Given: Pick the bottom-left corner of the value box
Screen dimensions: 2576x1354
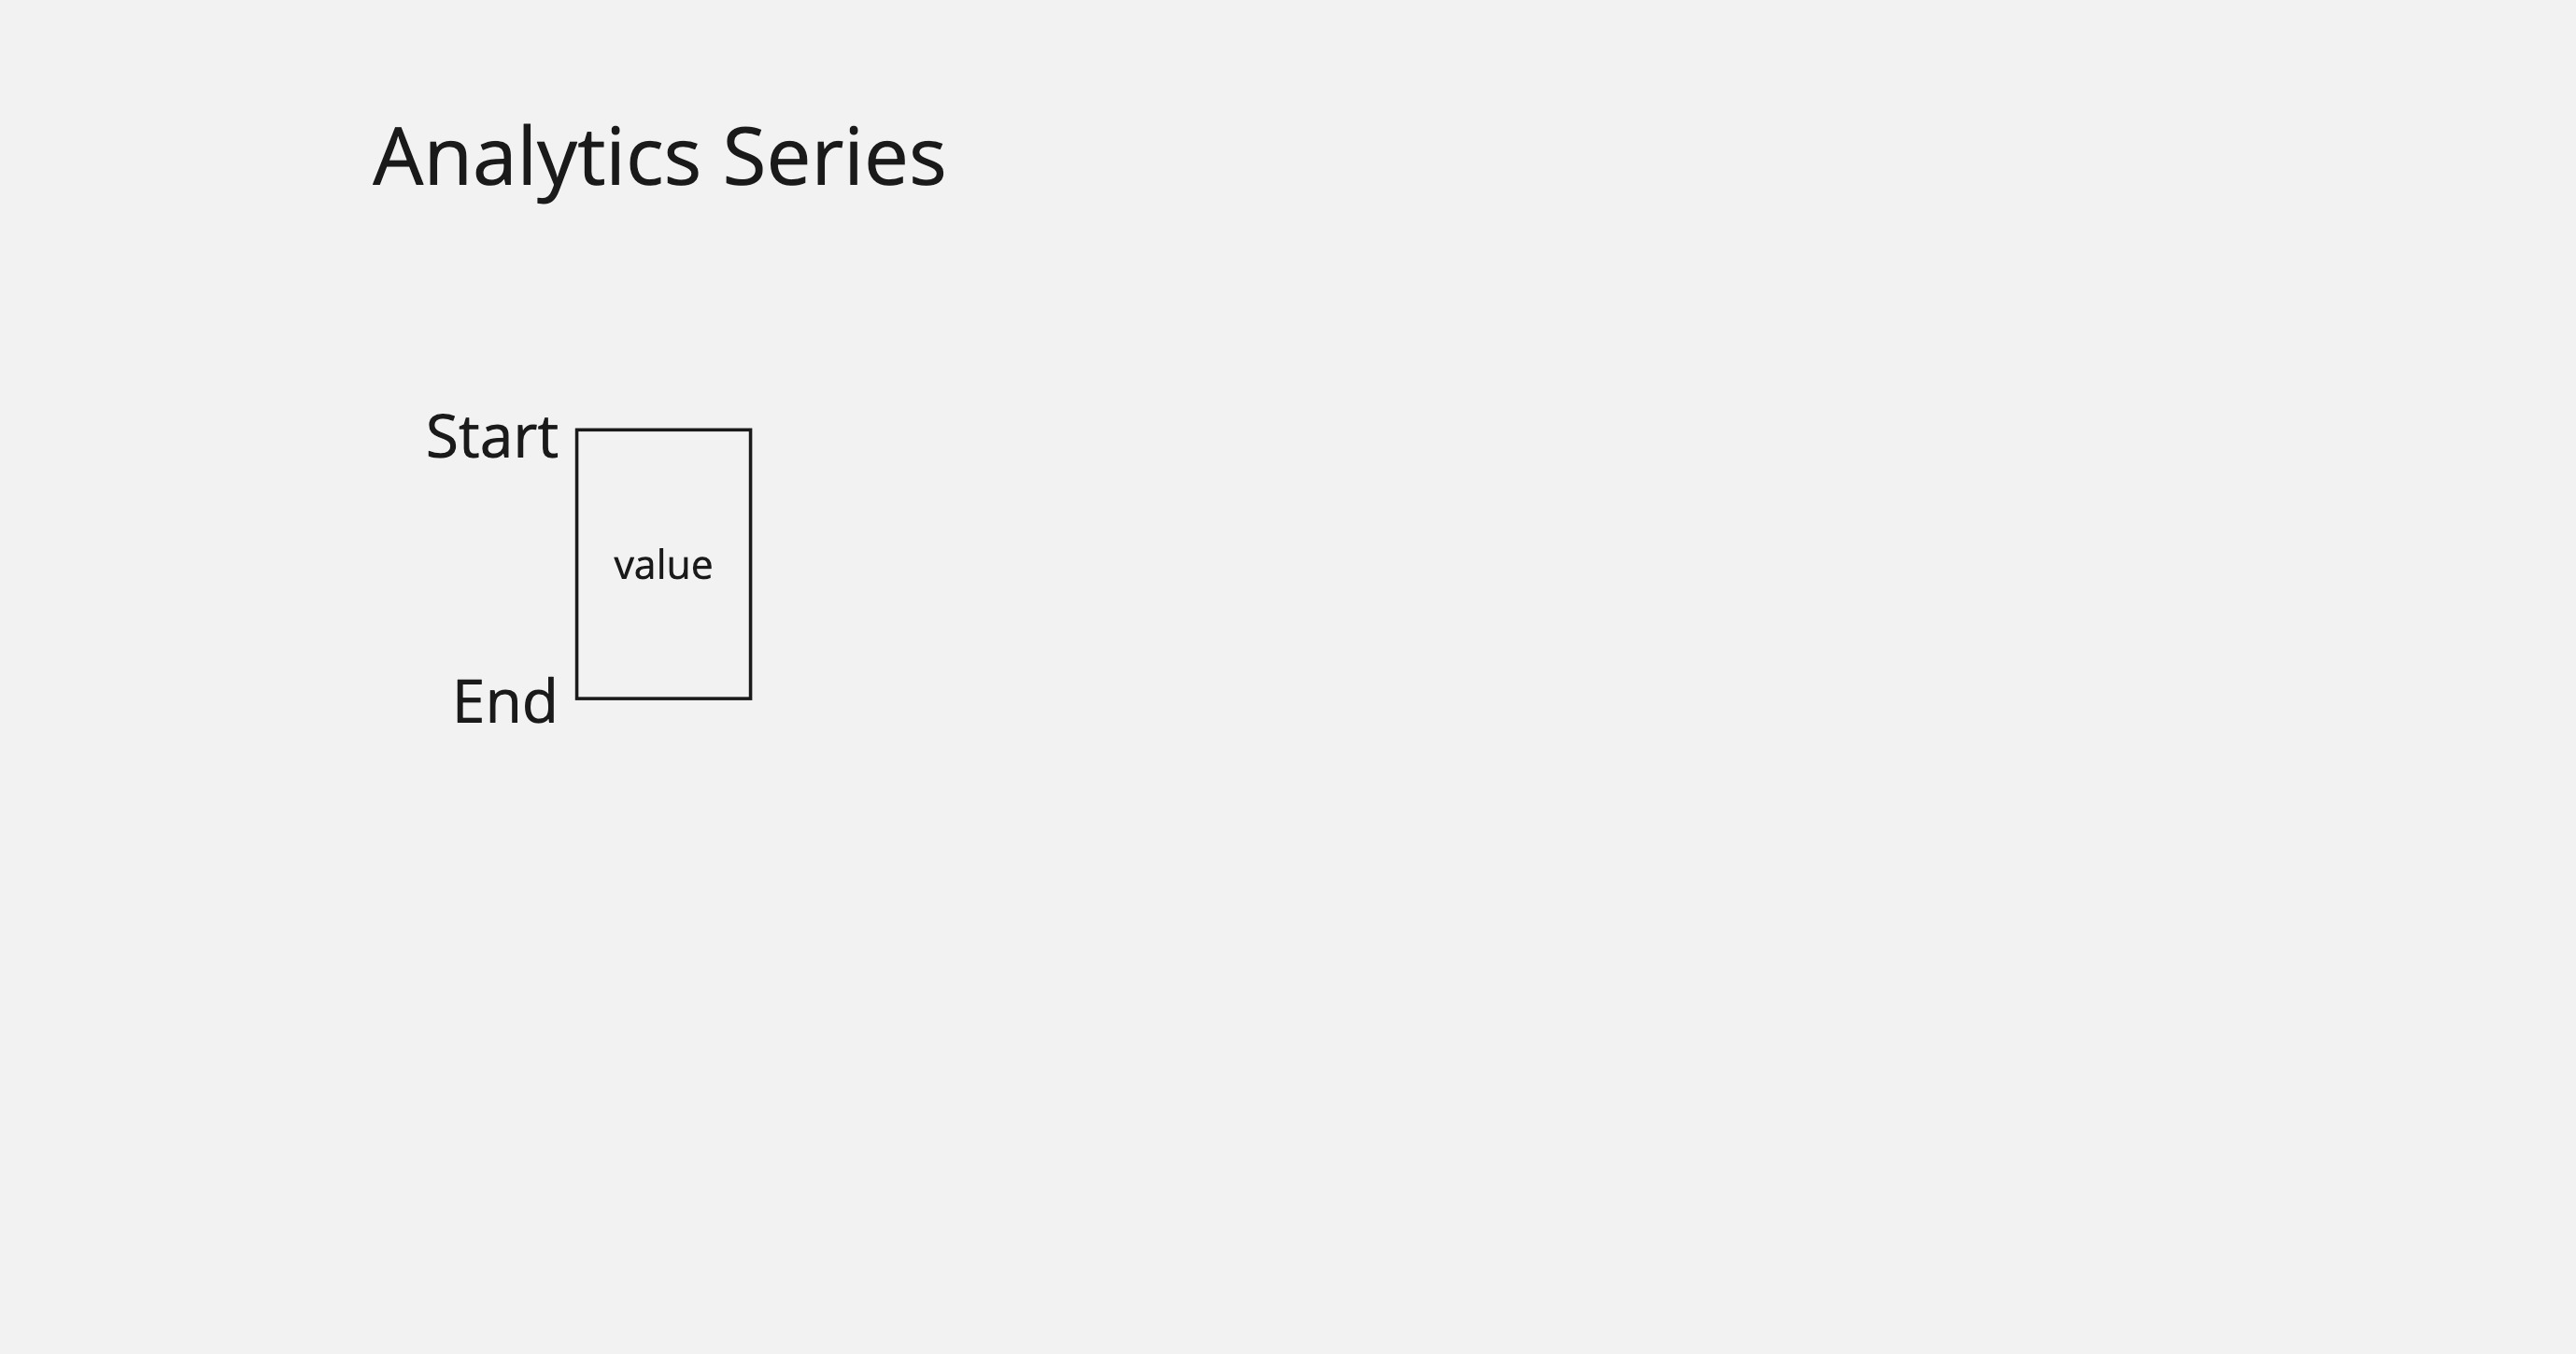Looking at the screenshot, I should (577, 698).
